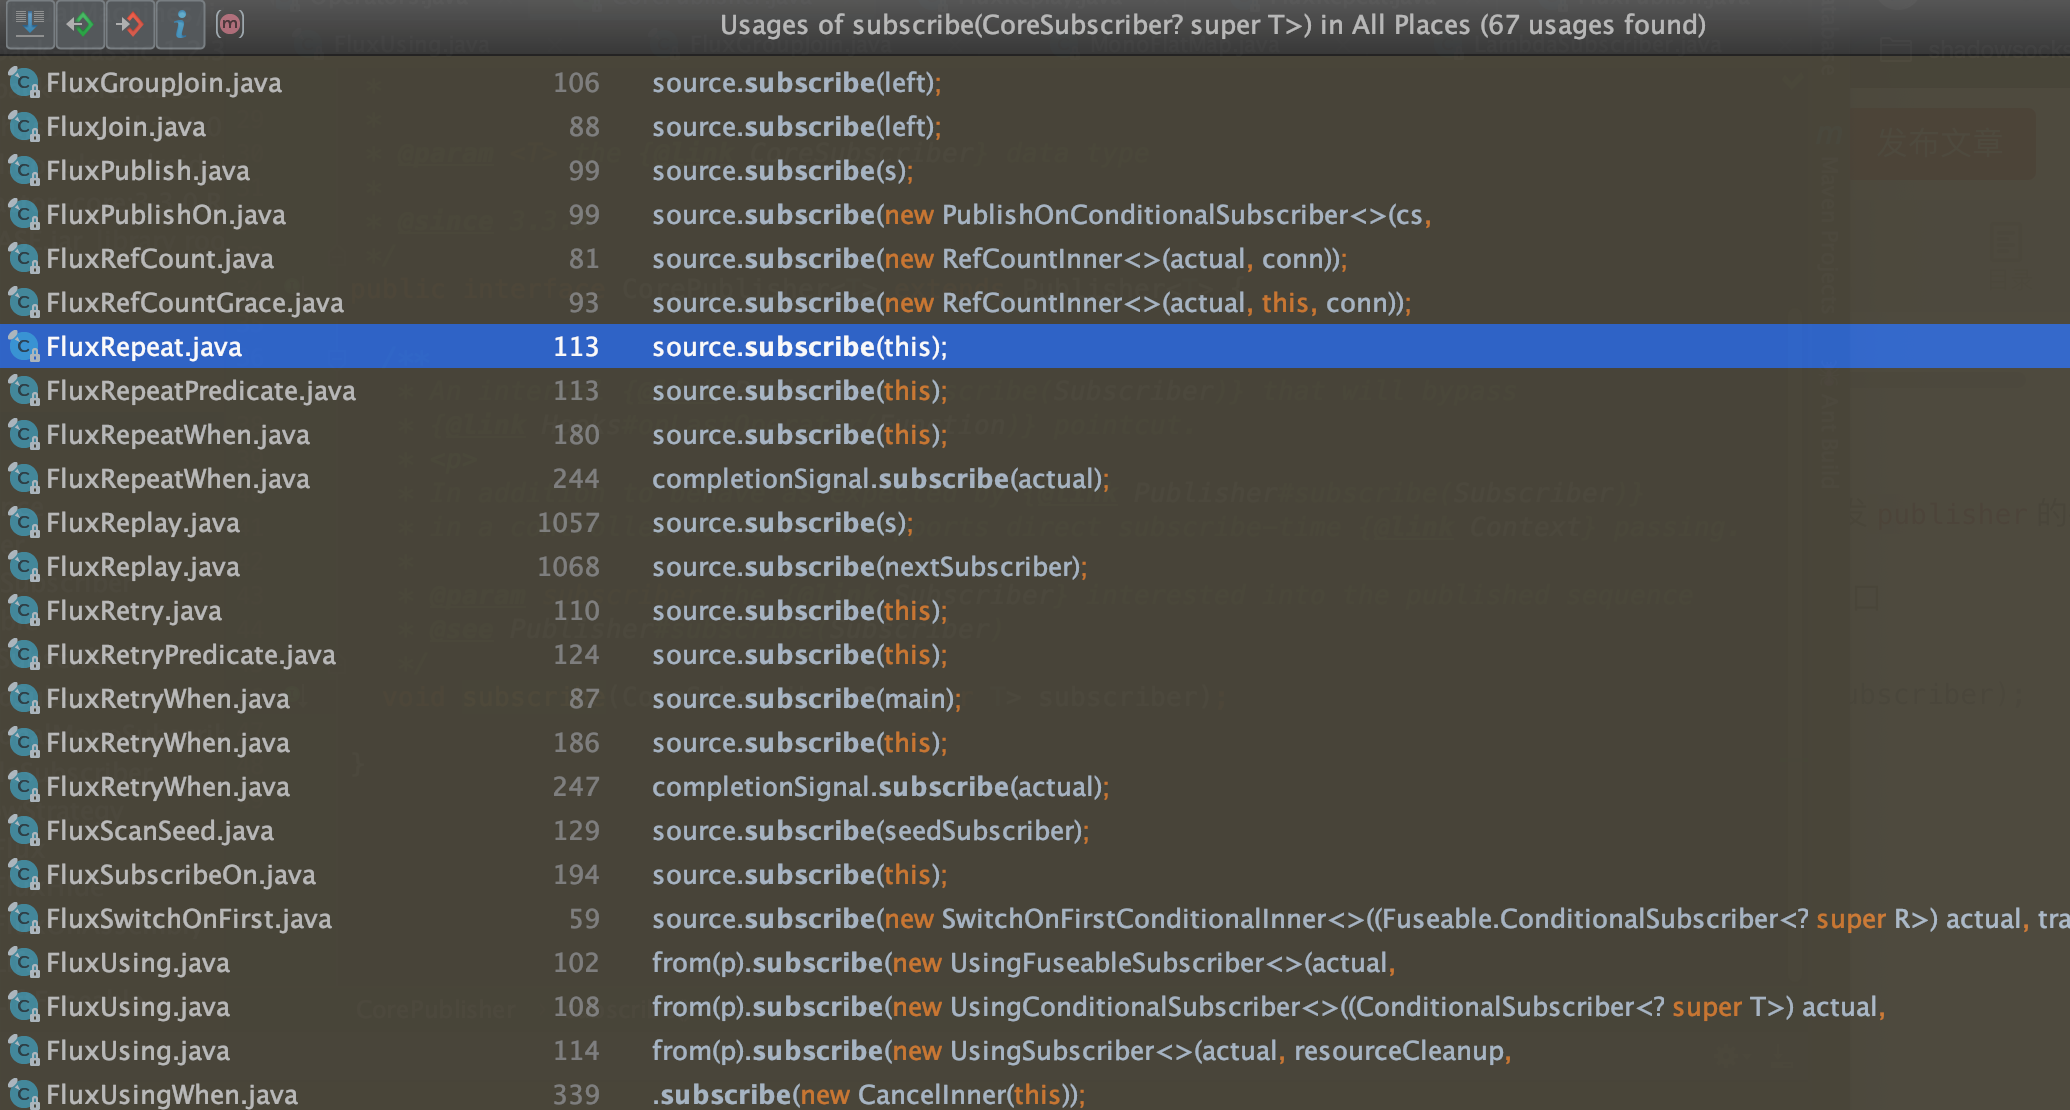This screenshot has height=1110, width=2070.
Task: Click 'new PublishOnConditionalSubscriber' code snippet
Action: (x=1116, y=215)
